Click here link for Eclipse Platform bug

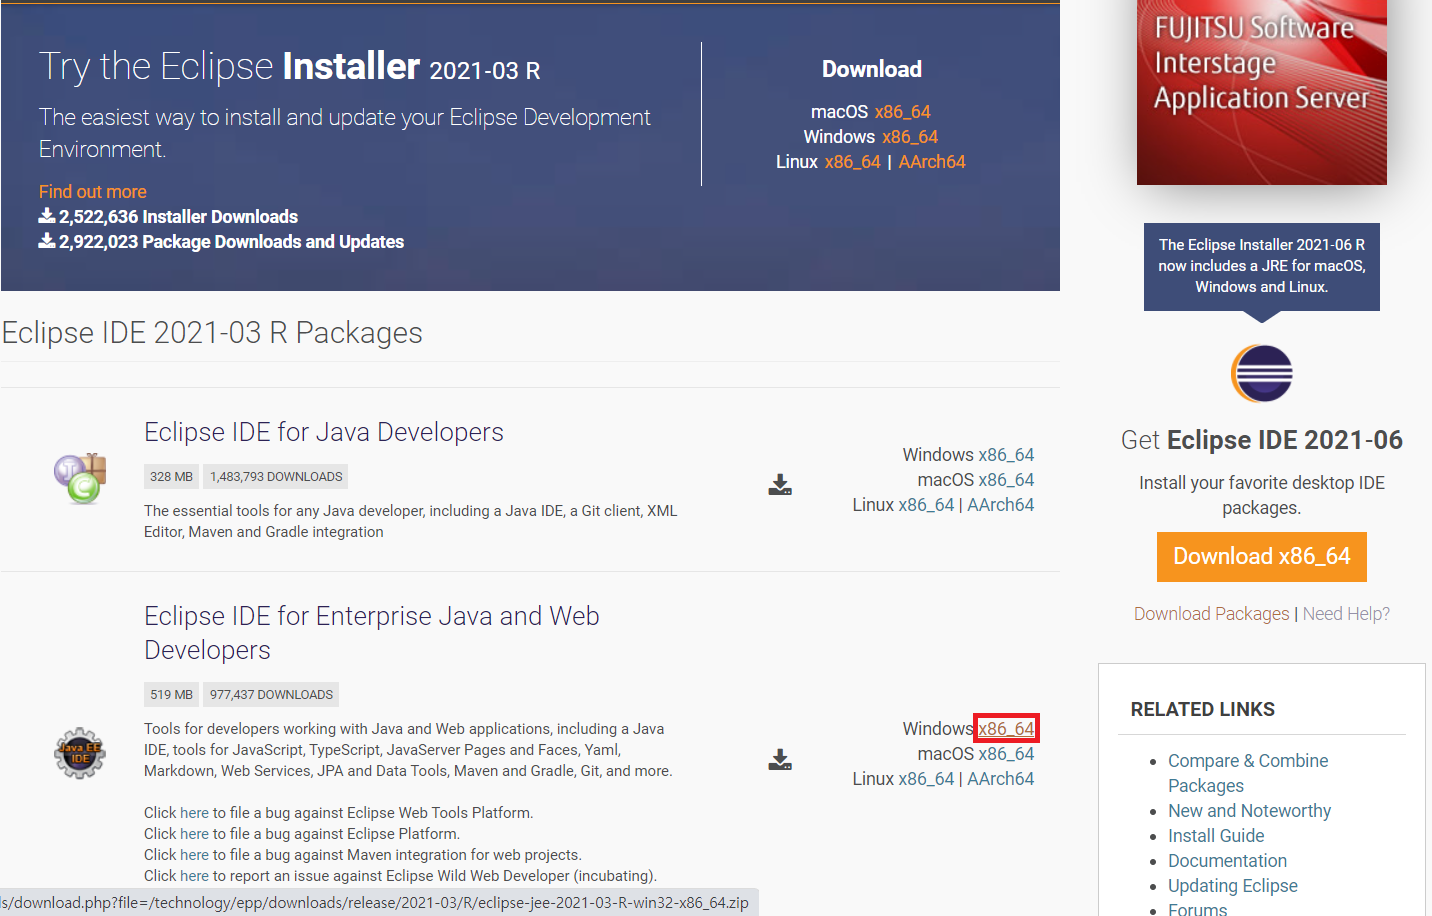195,834
